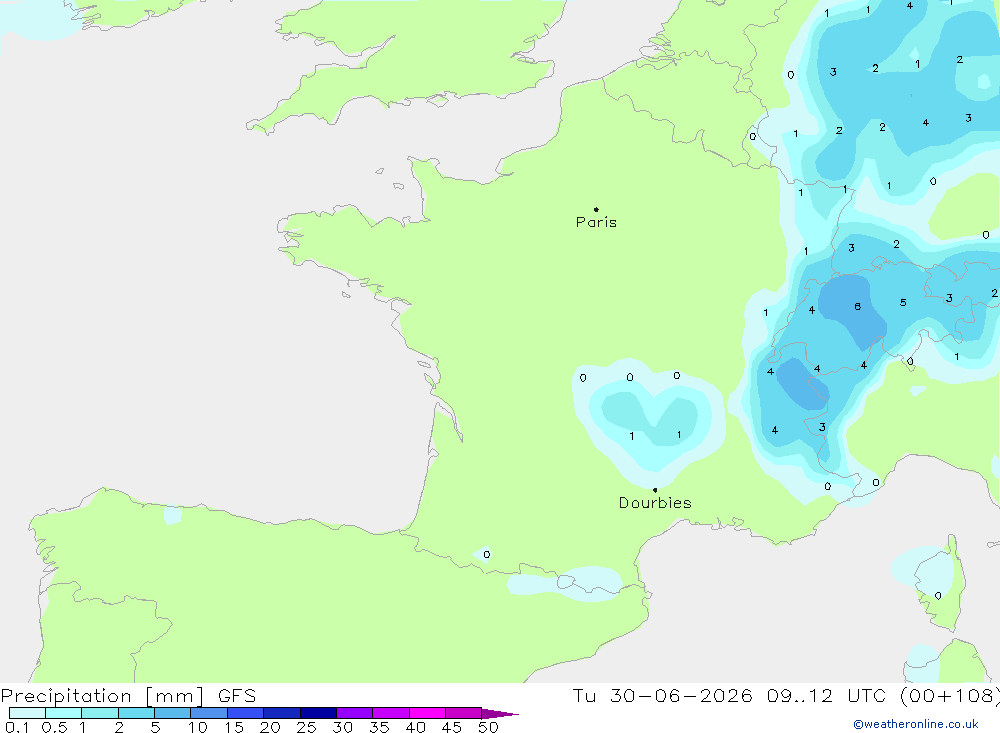Click the legend scale label 45
Viewport: 1000px width, 733px height.
452,727
